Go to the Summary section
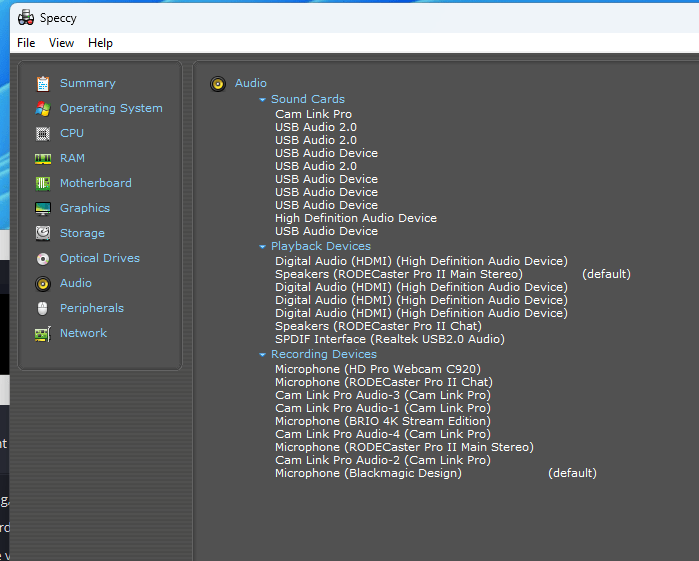This screenshot has width=699, height=561. (x=88, y=83)
